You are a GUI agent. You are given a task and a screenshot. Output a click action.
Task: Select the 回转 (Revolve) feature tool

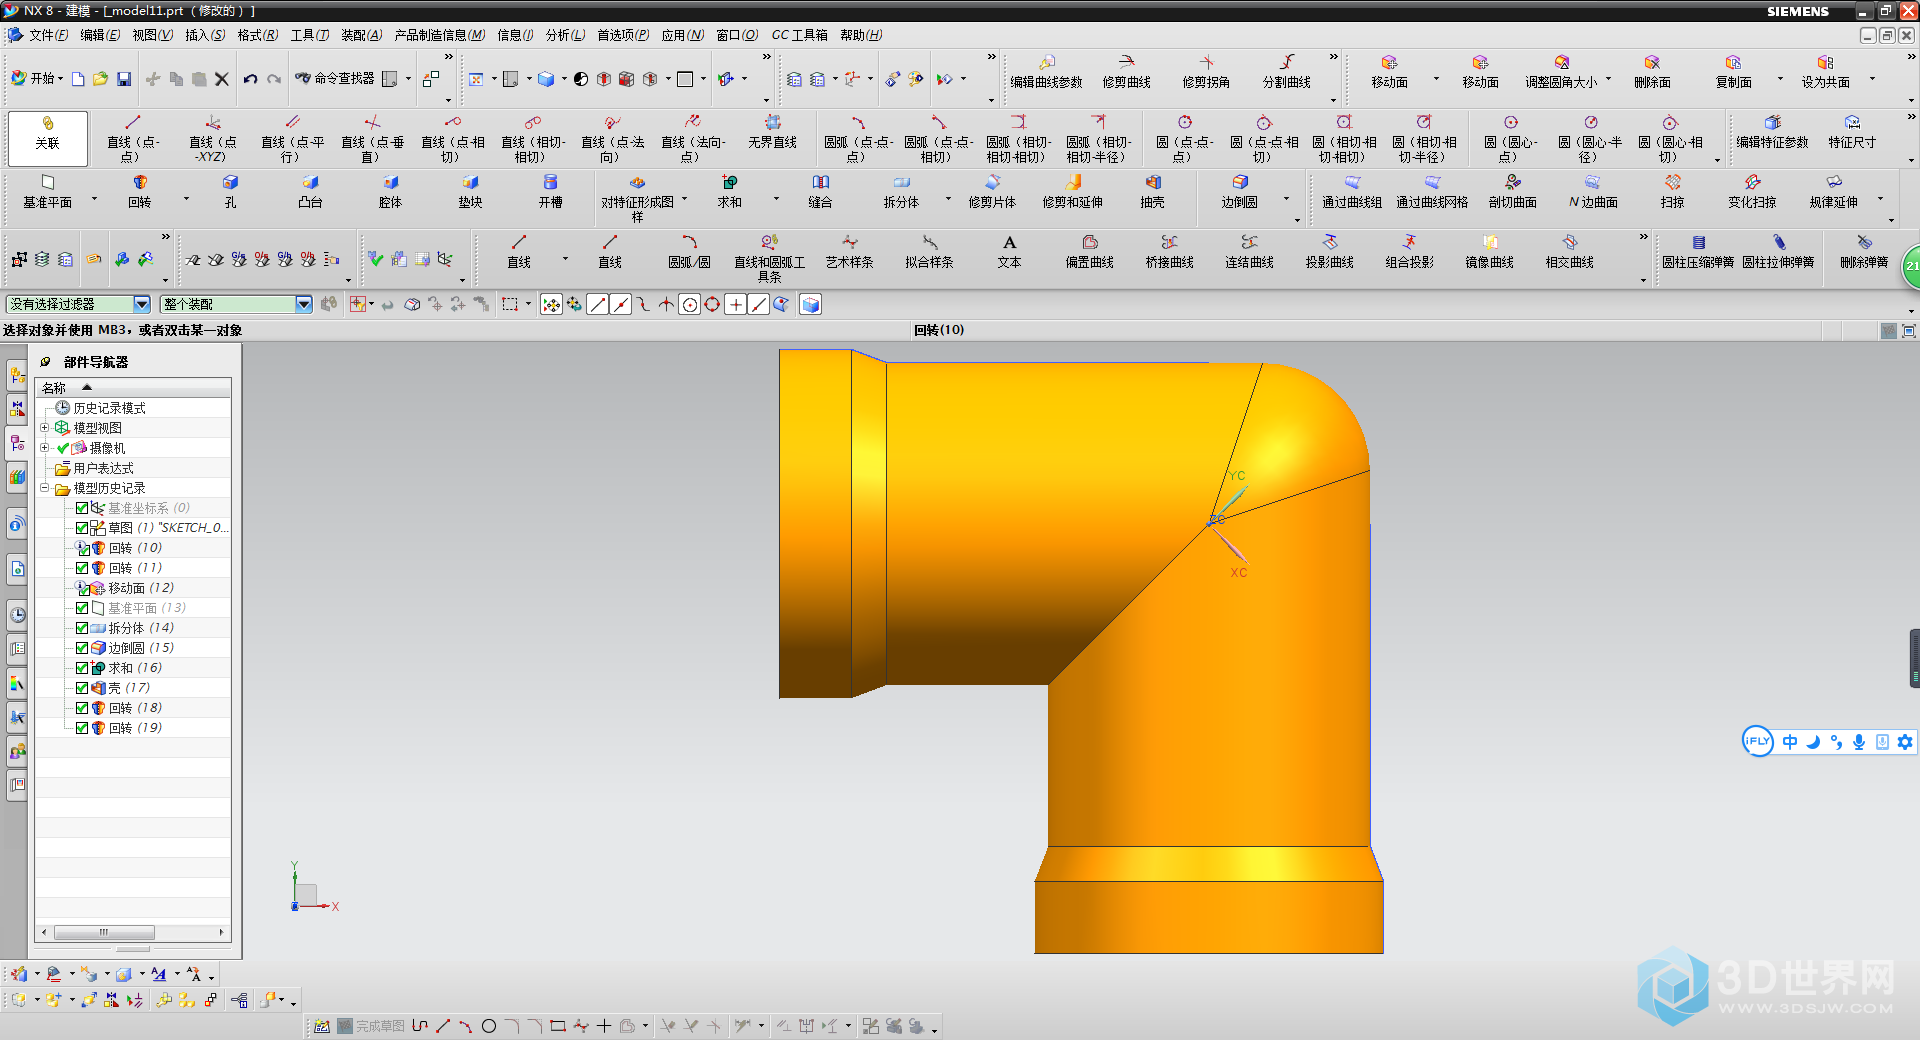[x=140, y=190]
